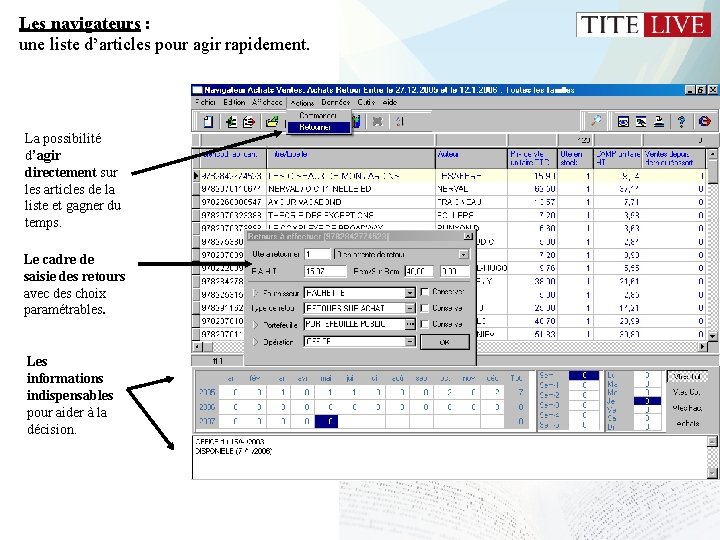Click the third Vtes button in the right panel
Image resolution: width=720 pixels, height=540 pixels.
point(687,408)
